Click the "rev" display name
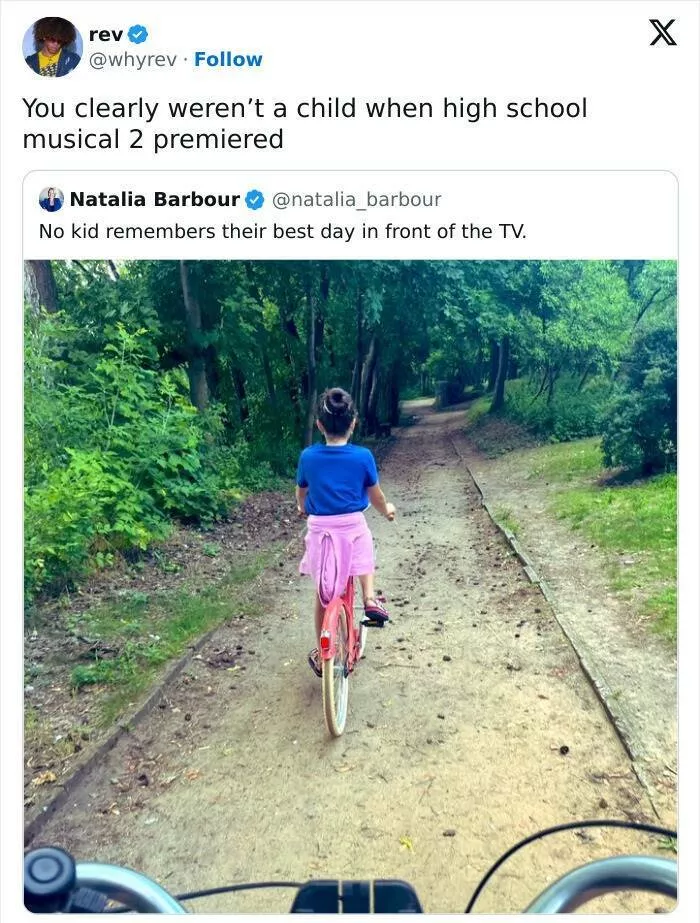Viewport: 700px width, 923px height. click(x=105, y=34)
